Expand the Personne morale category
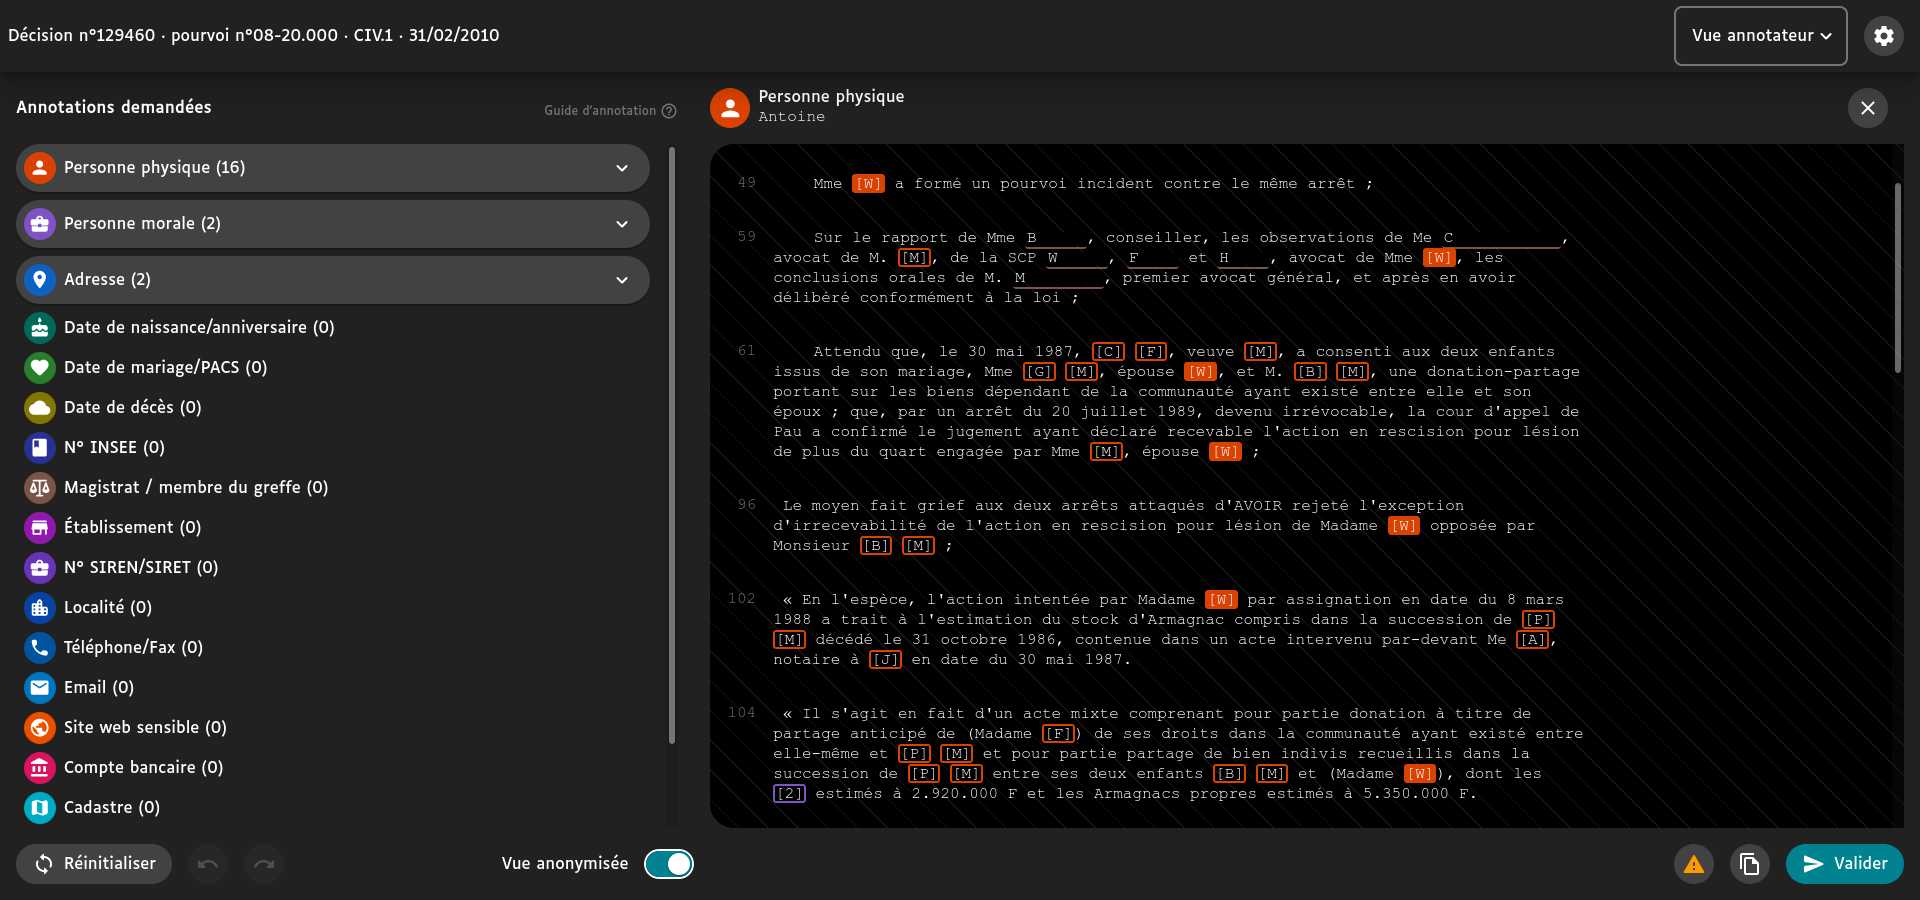The height and width of the screenshot is (900, 1920). point(622,223)
